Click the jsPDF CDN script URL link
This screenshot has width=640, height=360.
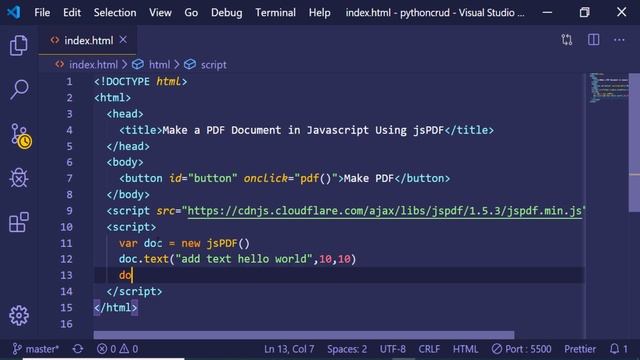pyautogui.click(x=384, y=211)
